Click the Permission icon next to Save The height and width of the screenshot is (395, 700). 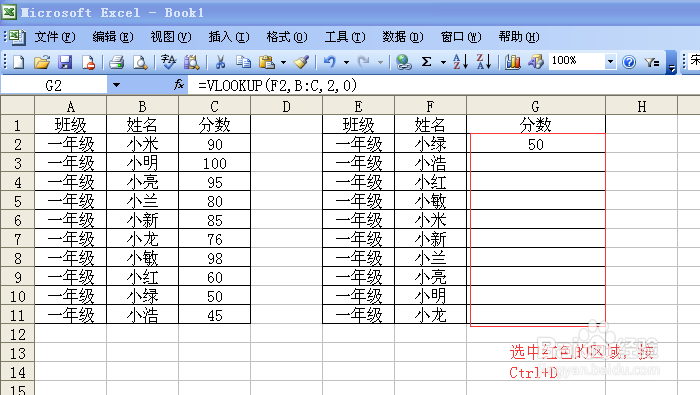coord(88,62)
